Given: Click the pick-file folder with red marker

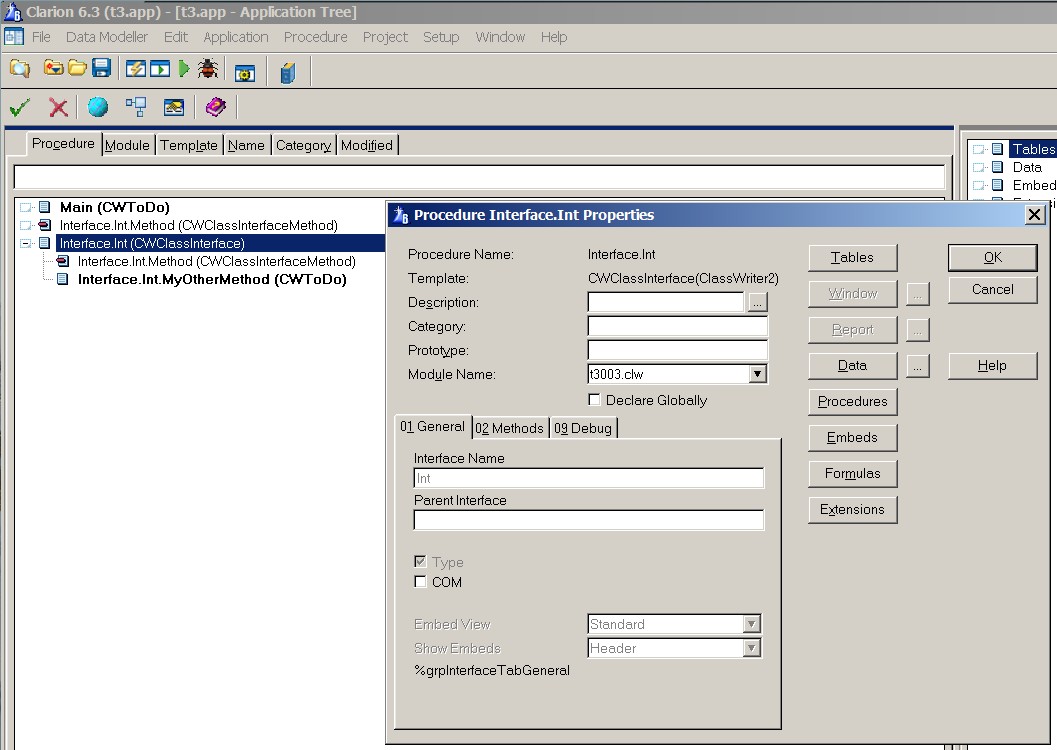Looking at the screenshot, I should (53, 67).
